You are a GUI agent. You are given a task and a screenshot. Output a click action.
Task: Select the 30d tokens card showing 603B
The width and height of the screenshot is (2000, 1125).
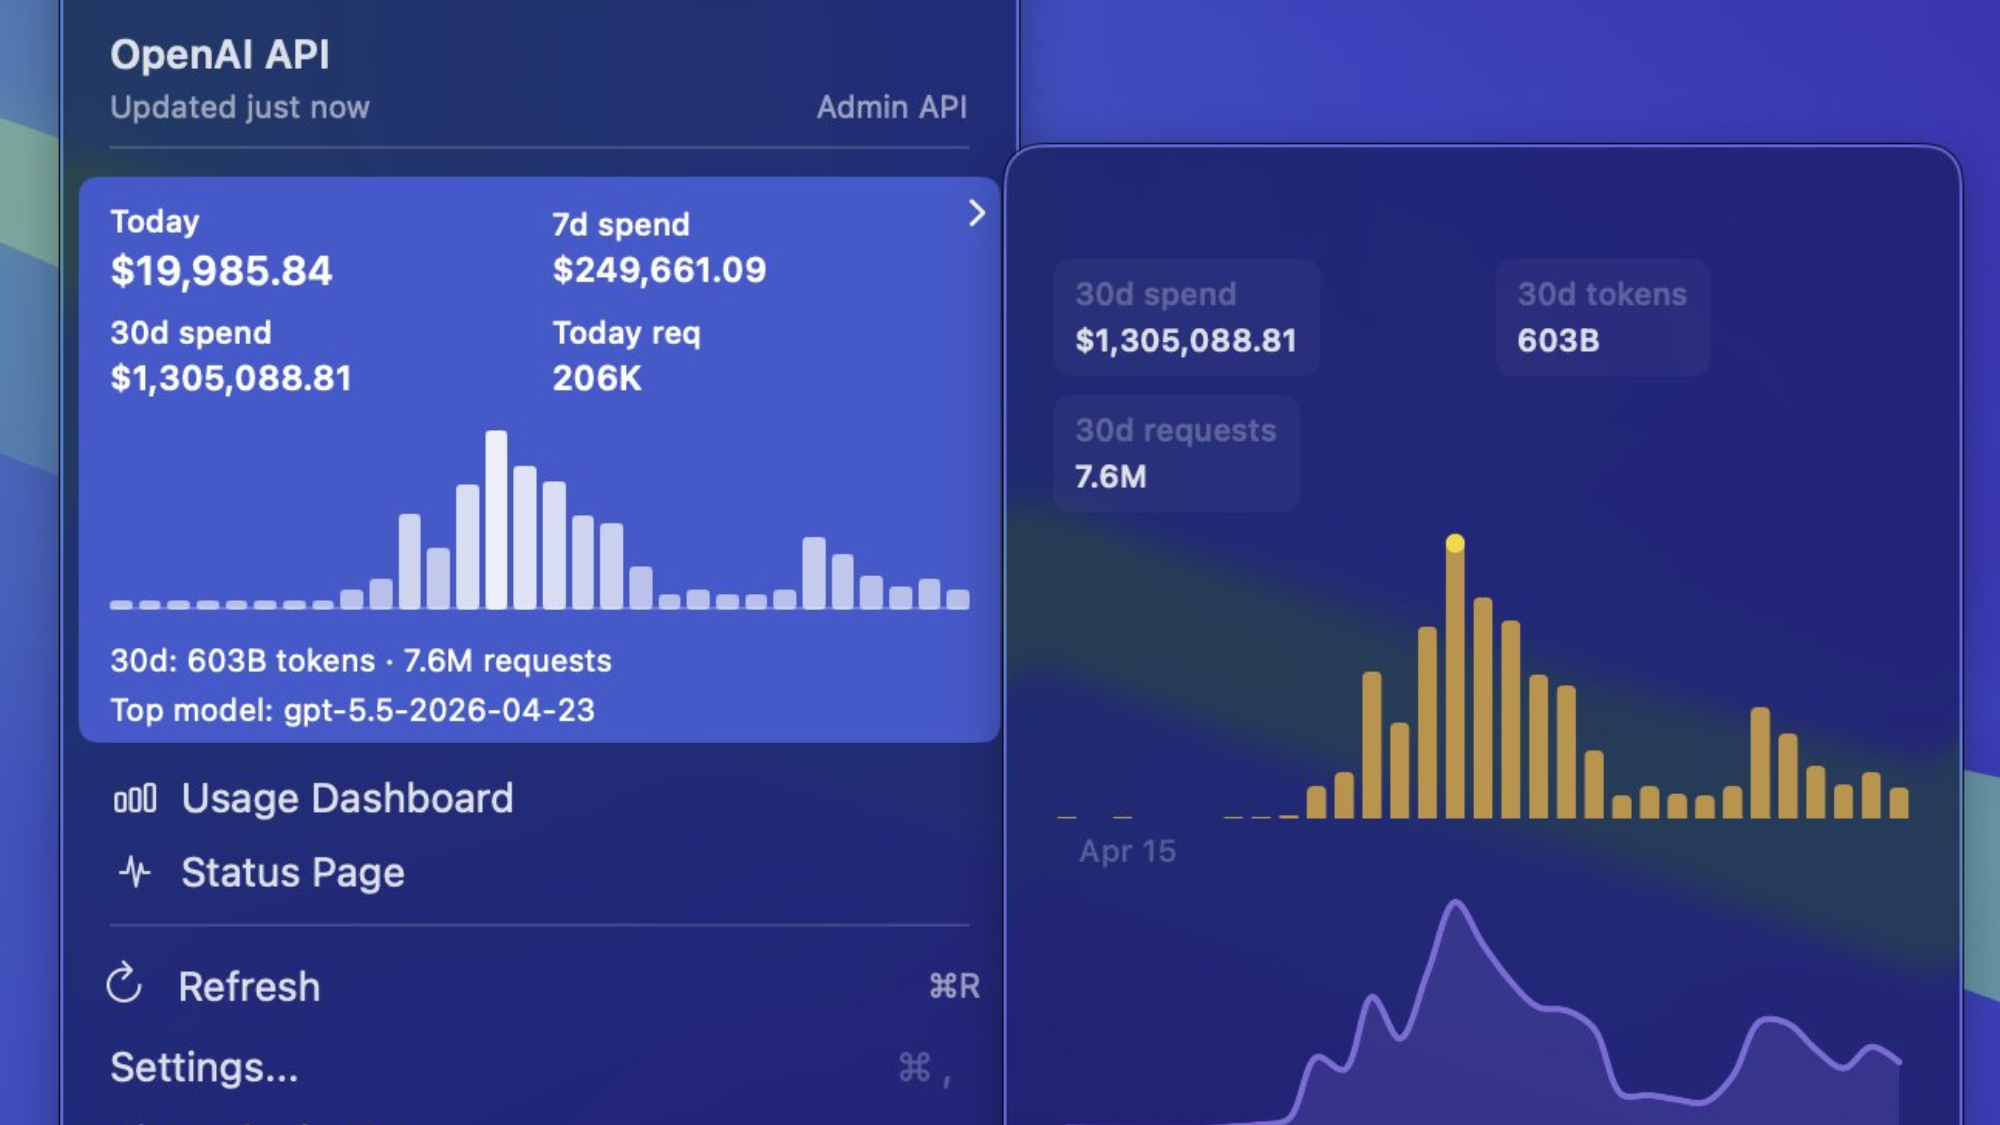1602,317
